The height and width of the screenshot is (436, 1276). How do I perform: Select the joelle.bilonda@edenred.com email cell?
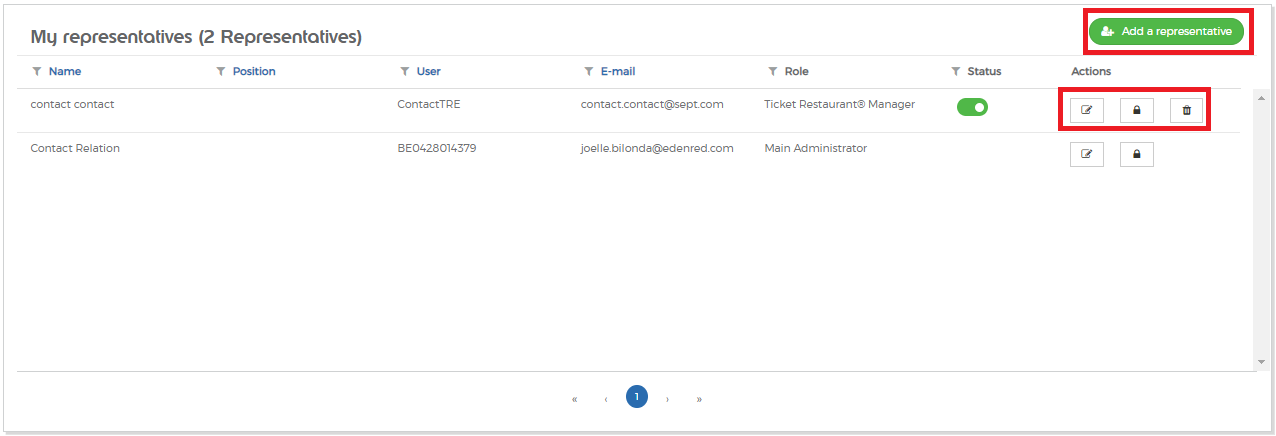[x=657, y=148]
